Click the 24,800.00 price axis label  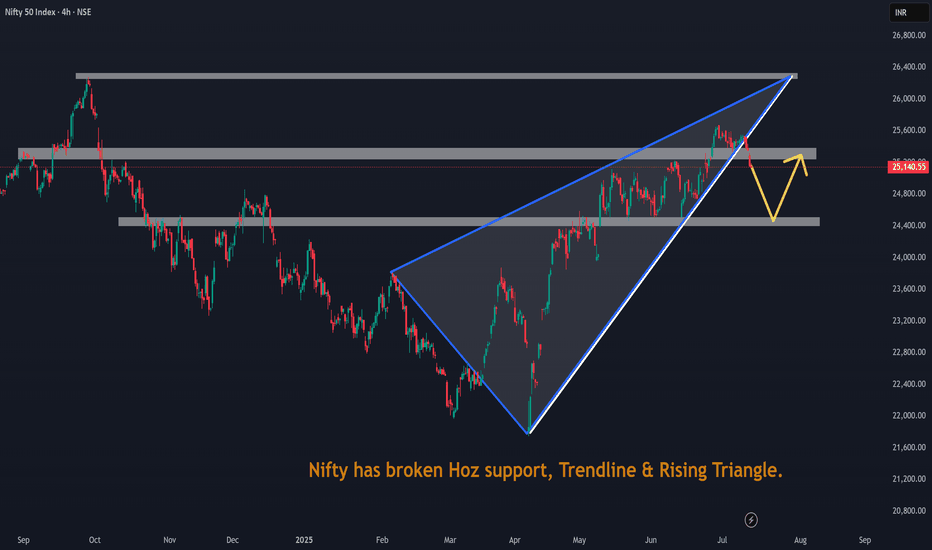[x=909, y=194]
